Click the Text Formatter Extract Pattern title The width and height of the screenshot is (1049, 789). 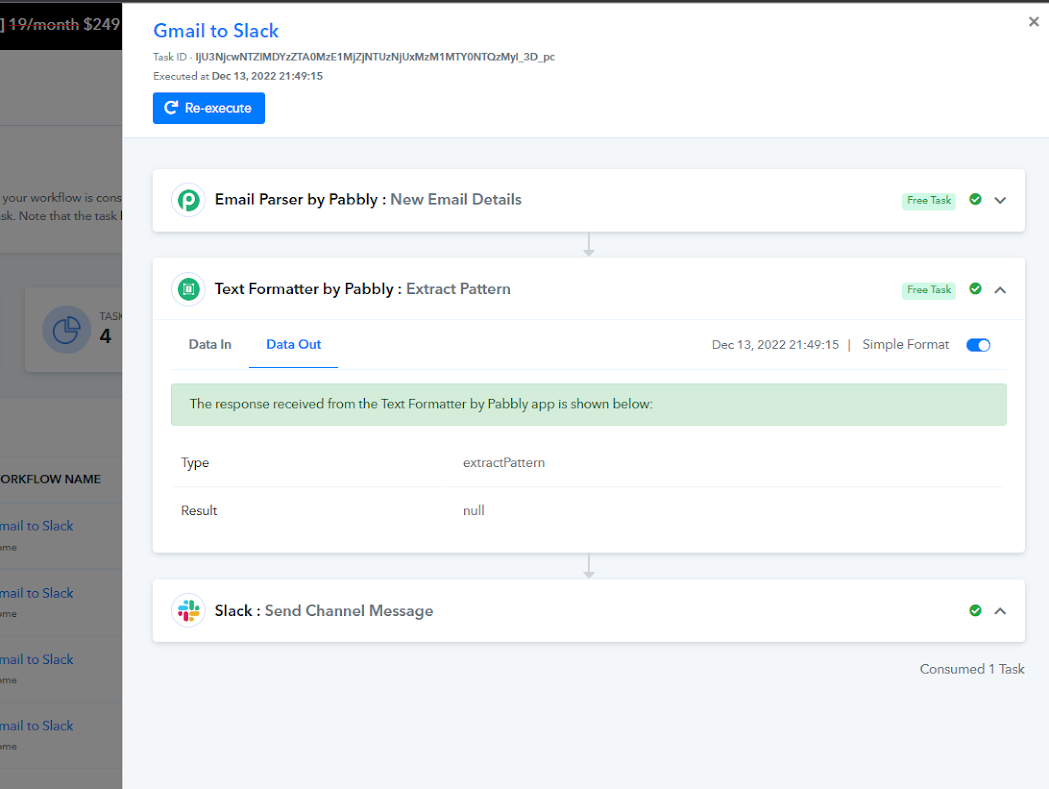pyautogui.click(x=363, y=289)
